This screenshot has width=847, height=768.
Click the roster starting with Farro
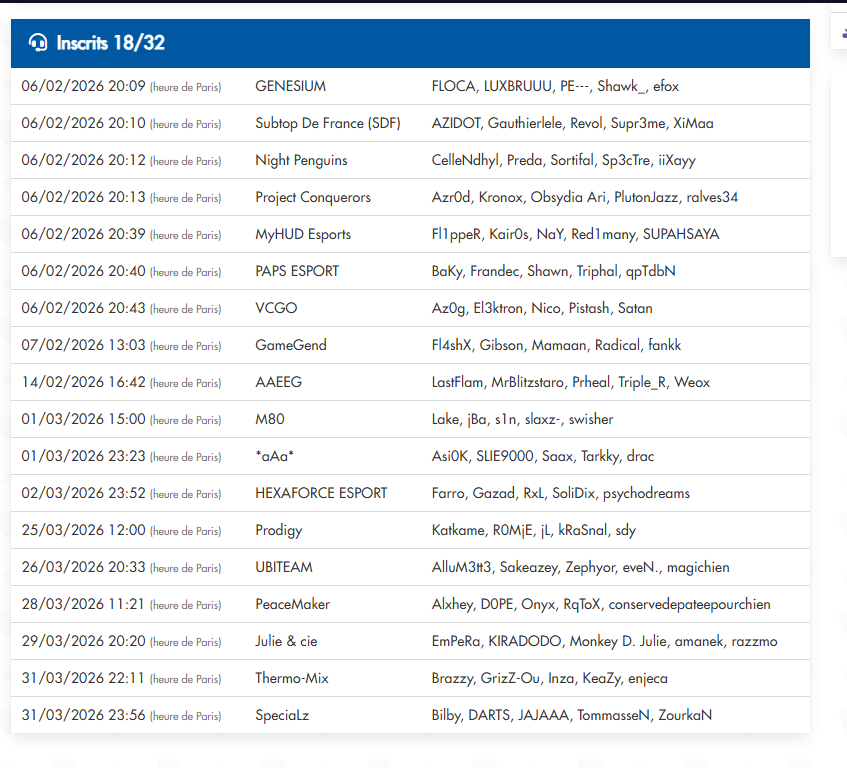(x=561, y=493)
